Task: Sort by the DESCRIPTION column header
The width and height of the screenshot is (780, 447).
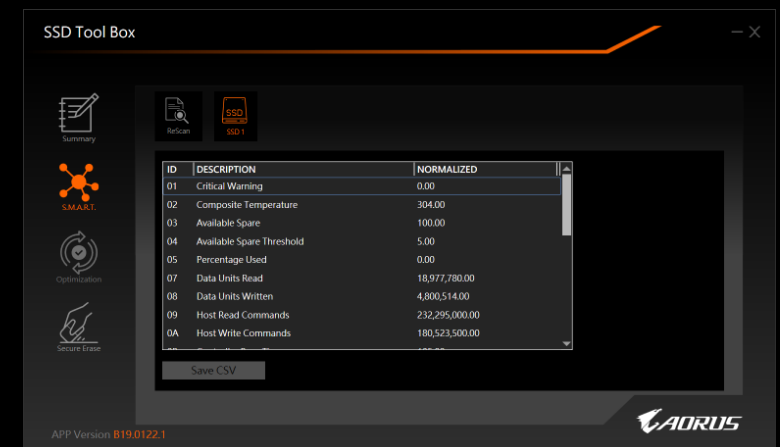Action: 303,169
